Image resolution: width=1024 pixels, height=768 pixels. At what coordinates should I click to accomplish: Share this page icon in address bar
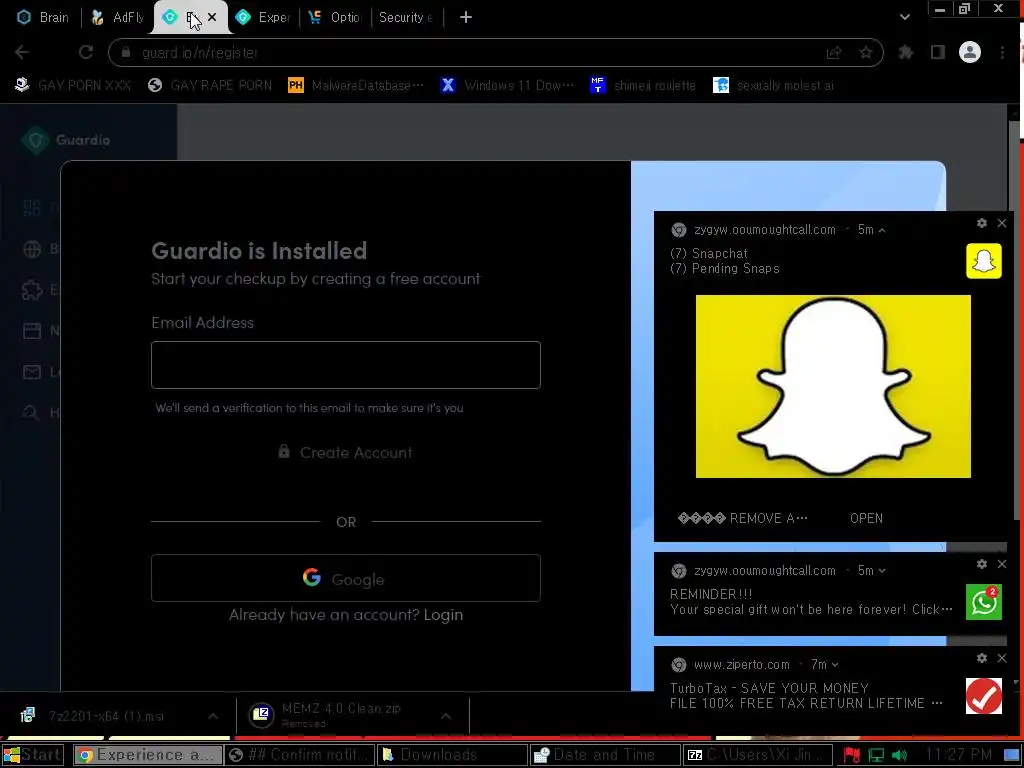point(834,53)
